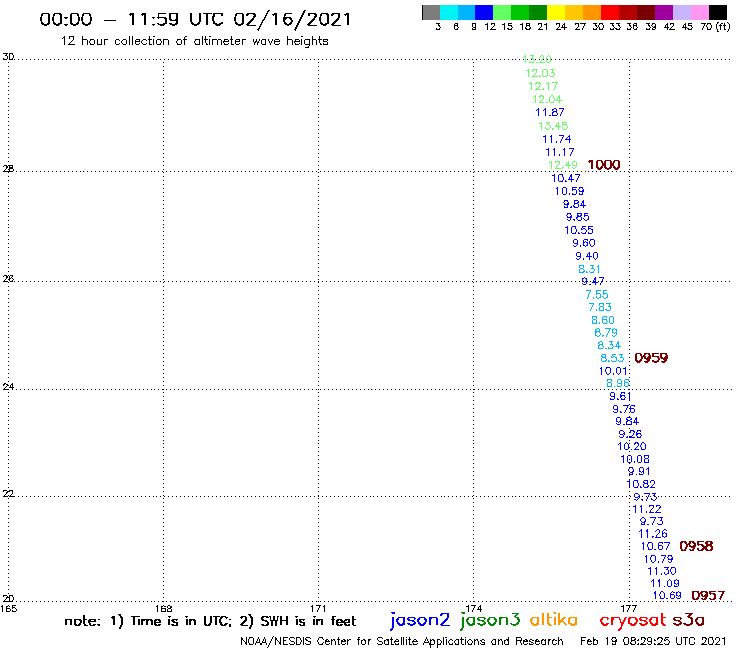Click the wave height value 9.26

630,434
